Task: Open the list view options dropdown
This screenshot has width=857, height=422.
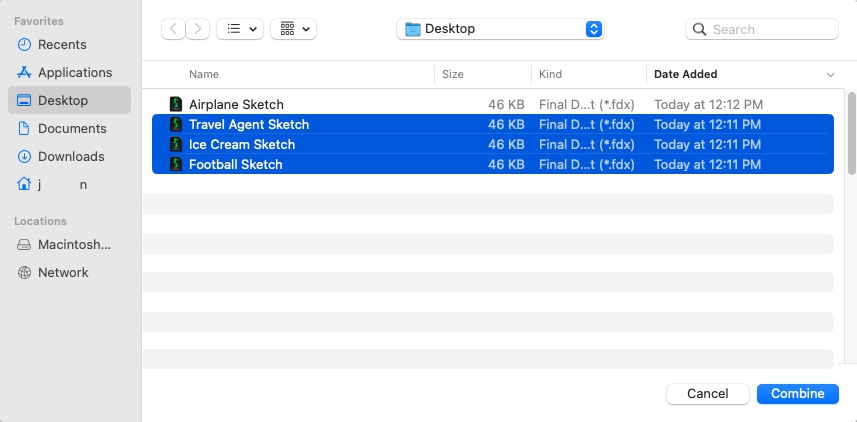Action: (240, 29)
